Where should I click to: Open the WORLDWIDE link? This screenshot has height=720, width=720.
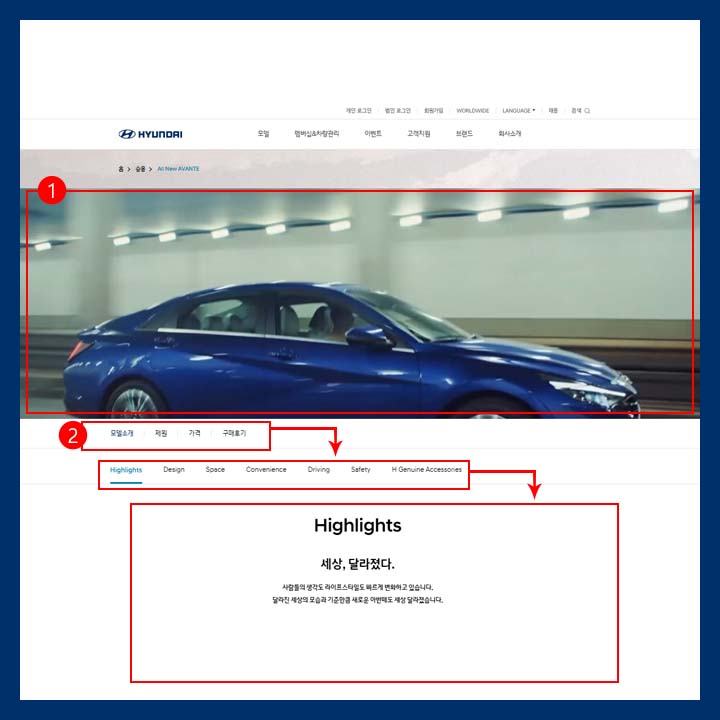click(472, 111)
